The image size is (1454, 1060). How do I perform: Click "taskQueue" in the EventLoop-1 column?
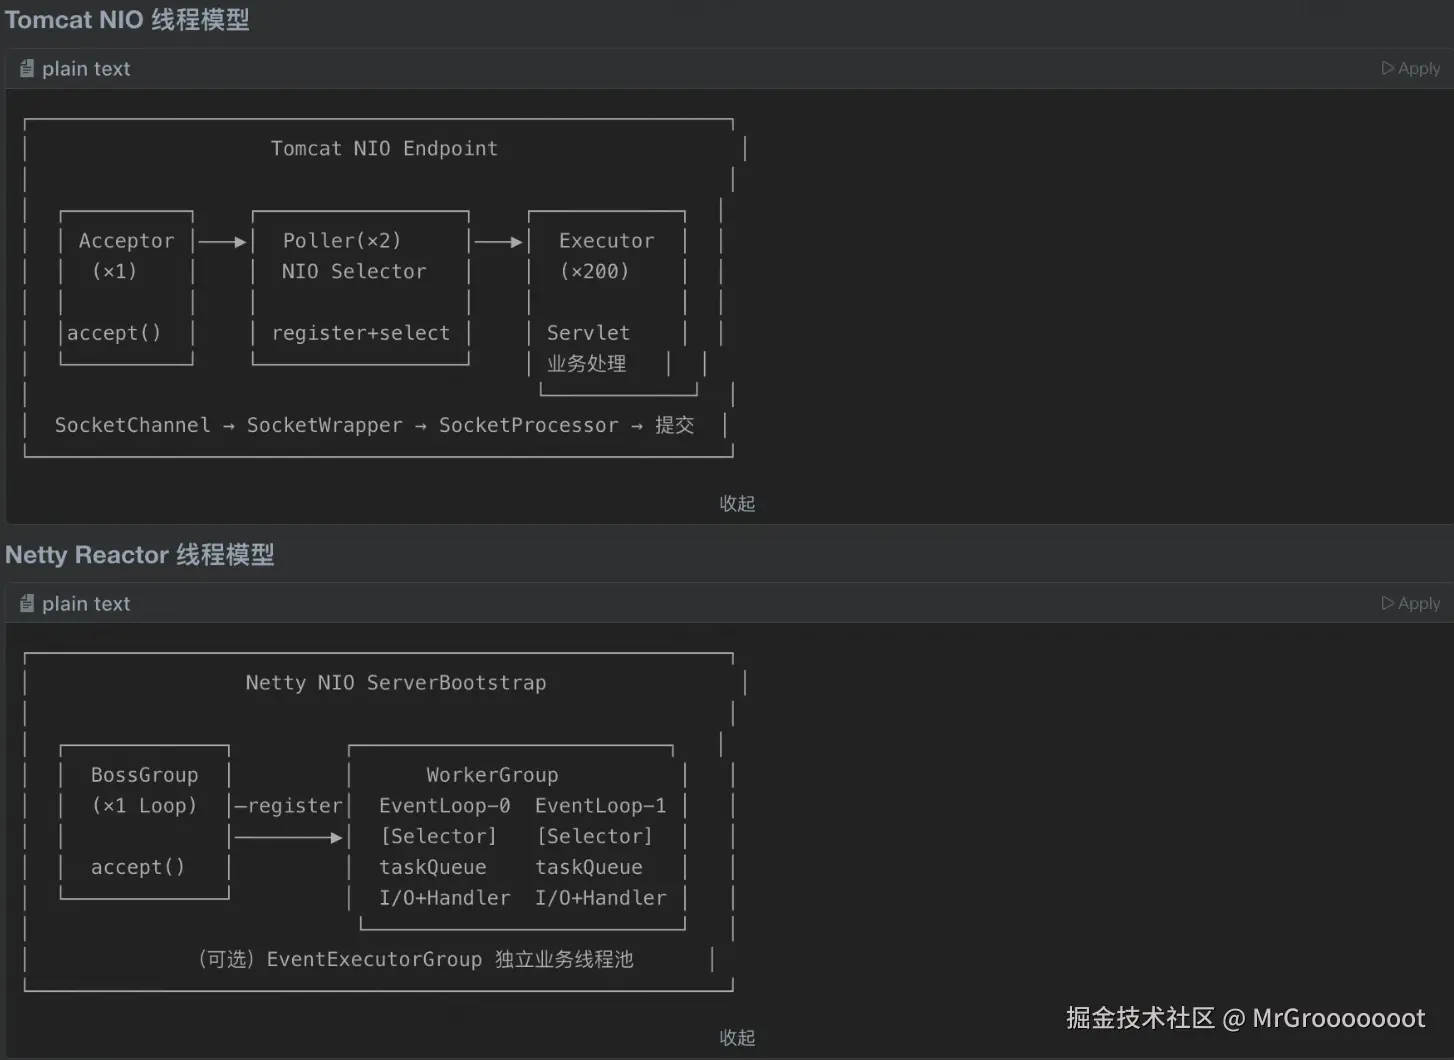click(589, 868)
